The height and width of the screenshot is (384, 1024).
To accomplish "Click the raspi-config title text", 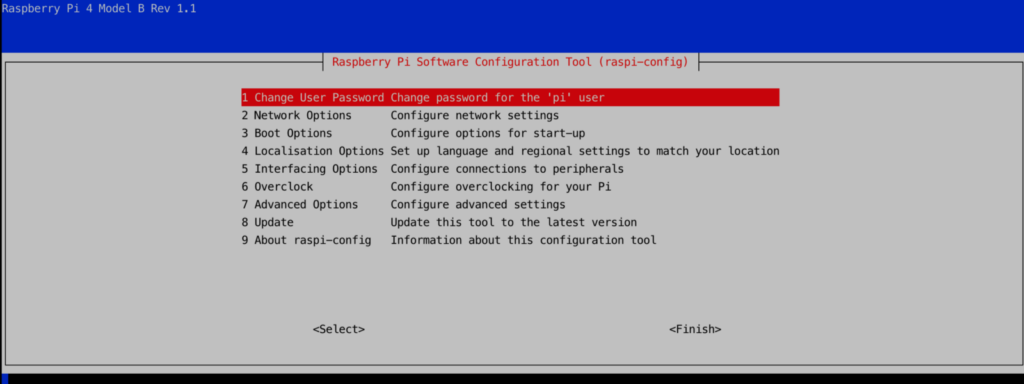I will 510,62.
